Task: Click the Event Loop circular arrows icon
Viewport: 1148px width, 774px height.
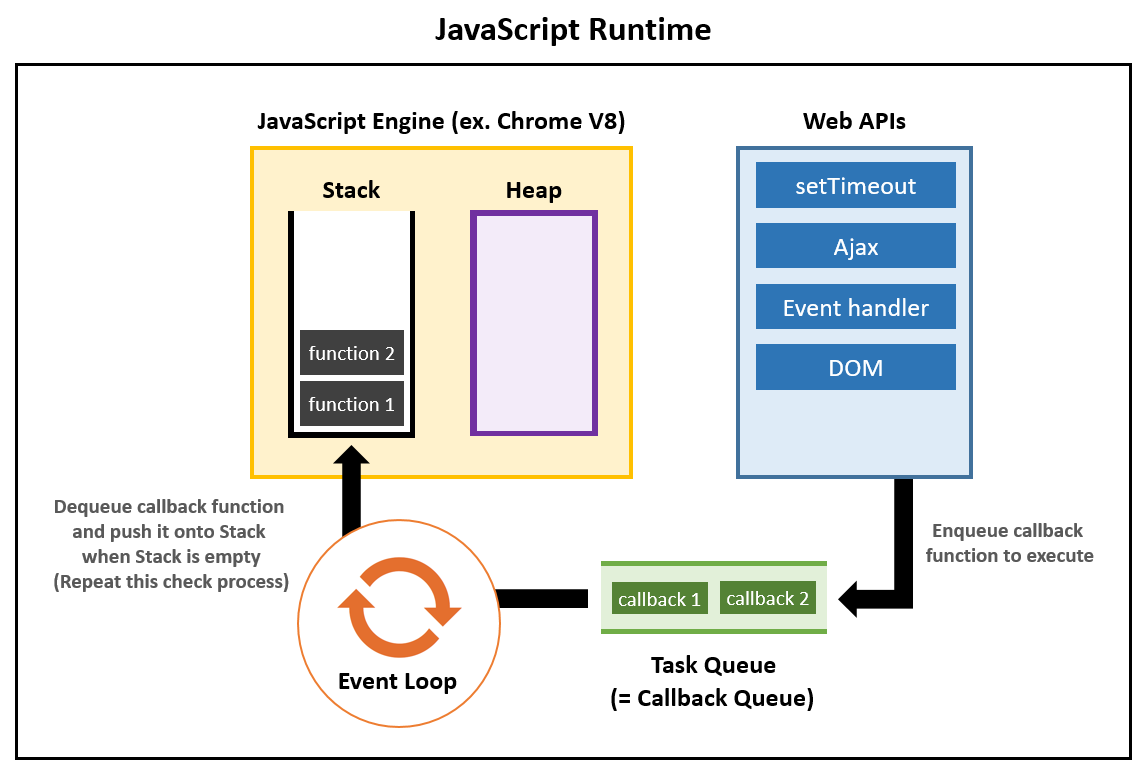Action: [x=399, y=608]
